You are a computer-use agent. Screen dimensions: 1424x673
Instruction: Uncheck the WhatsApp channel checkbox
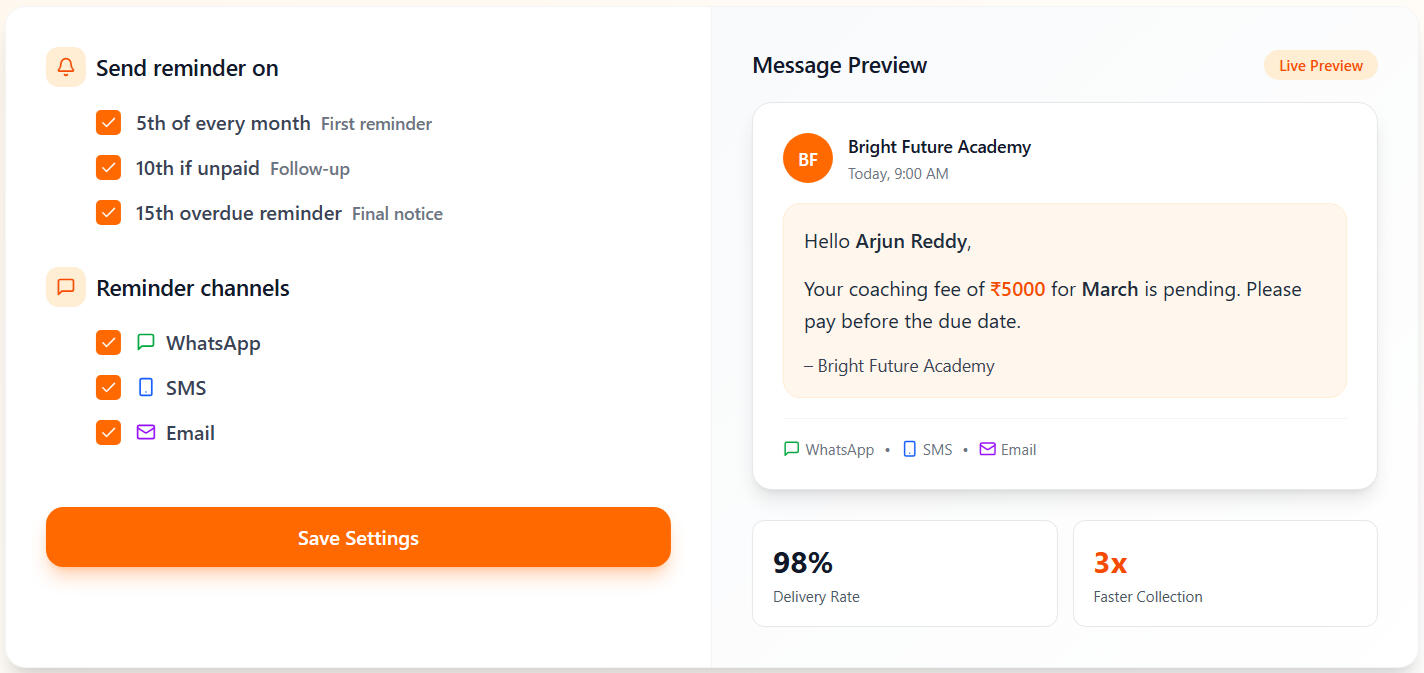108,342
